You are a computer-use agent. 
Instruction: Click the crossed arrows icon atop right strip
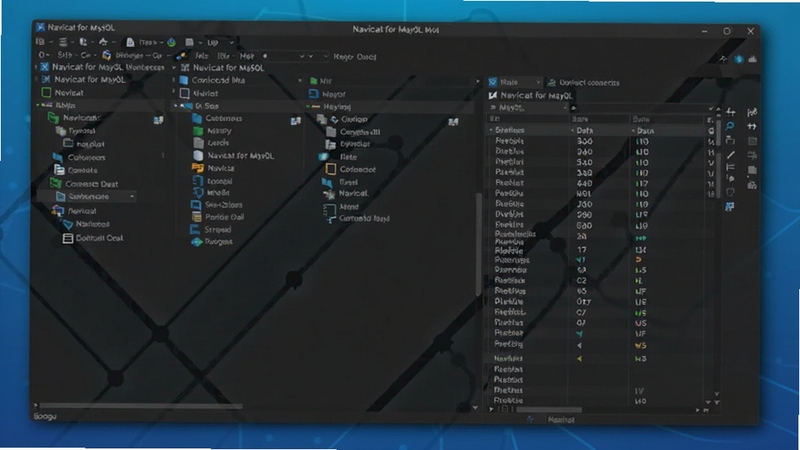coord(730,112)
